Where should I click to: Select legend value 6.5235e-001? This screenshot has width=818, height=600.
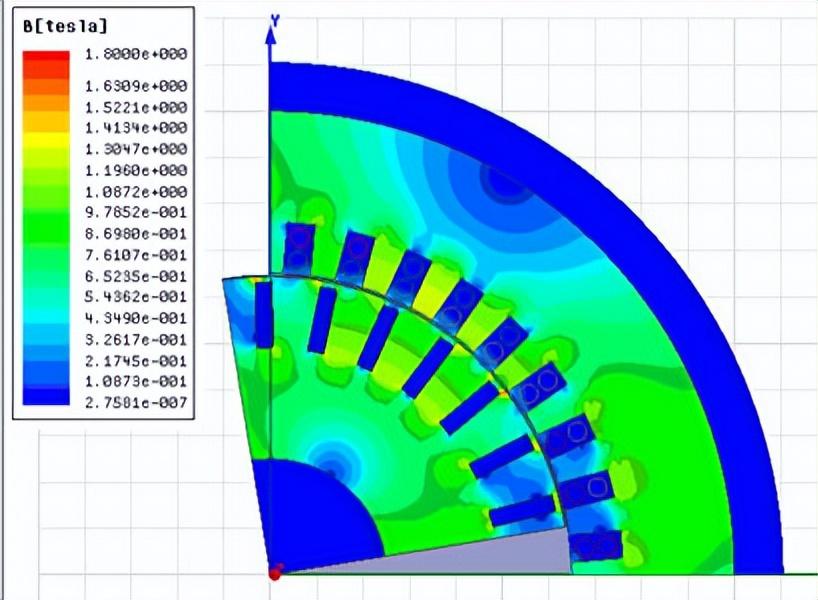click(x=136, y=276)
